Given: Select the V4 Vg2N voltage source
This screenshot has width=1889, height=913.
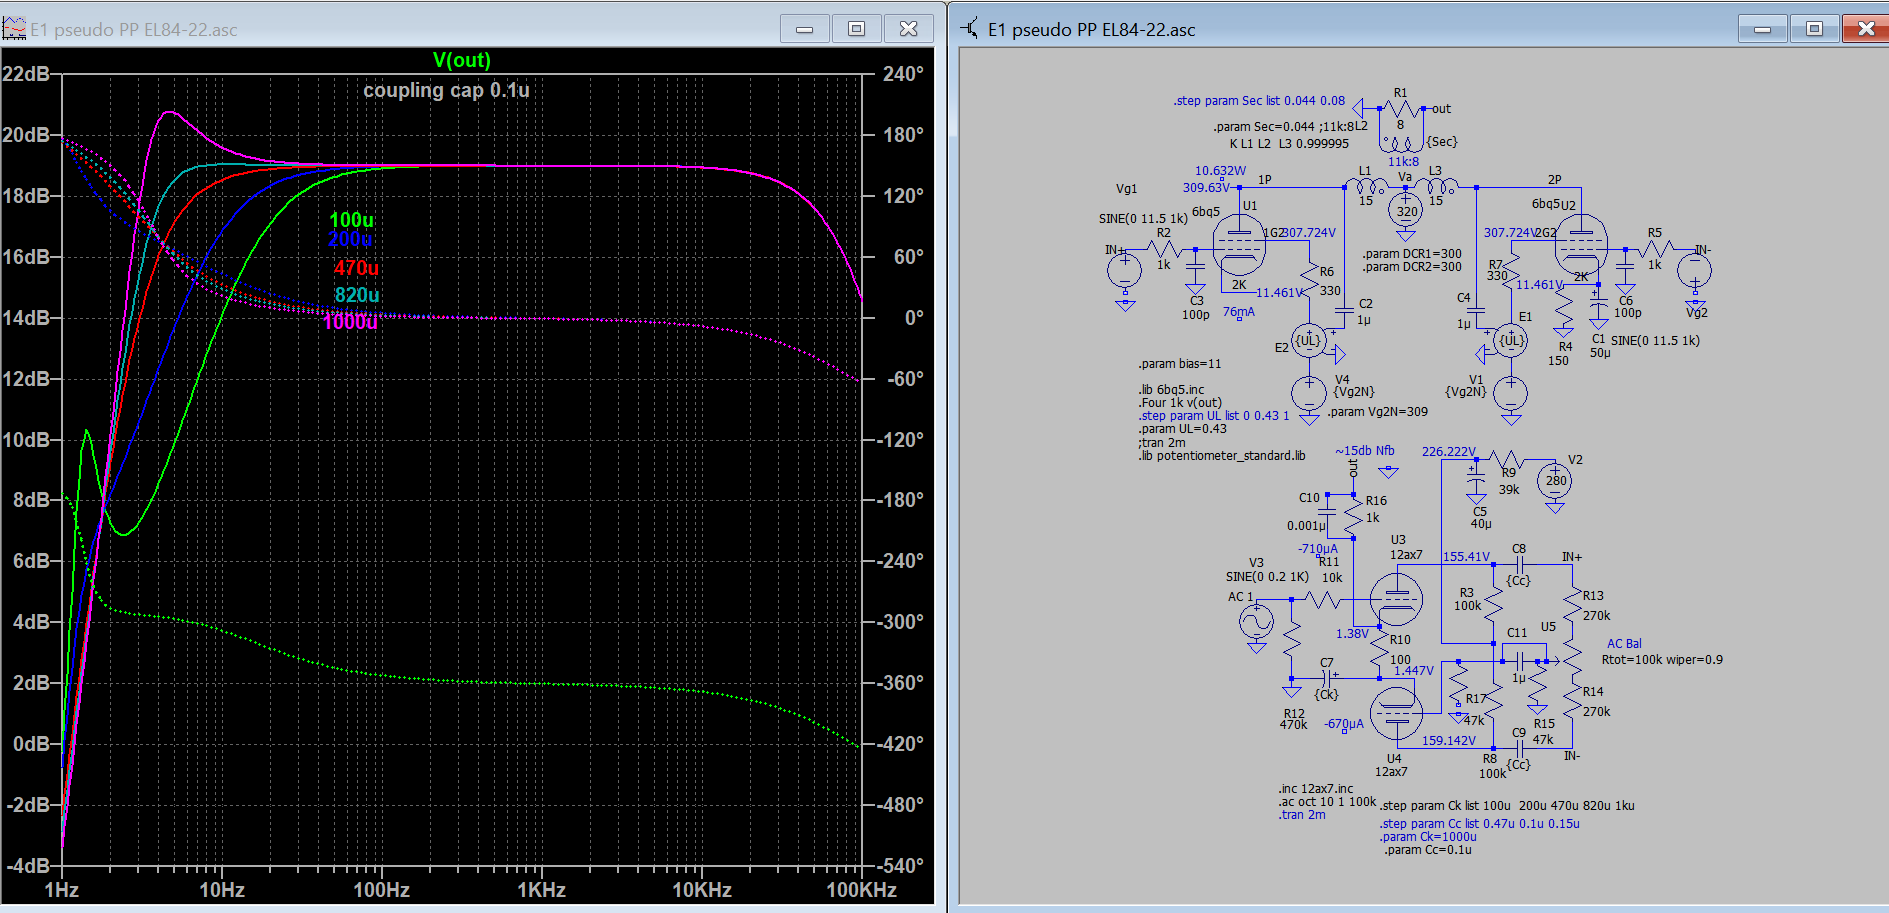Looking at the screenshot, I should pyautogui.click(x=1309, y=393).
